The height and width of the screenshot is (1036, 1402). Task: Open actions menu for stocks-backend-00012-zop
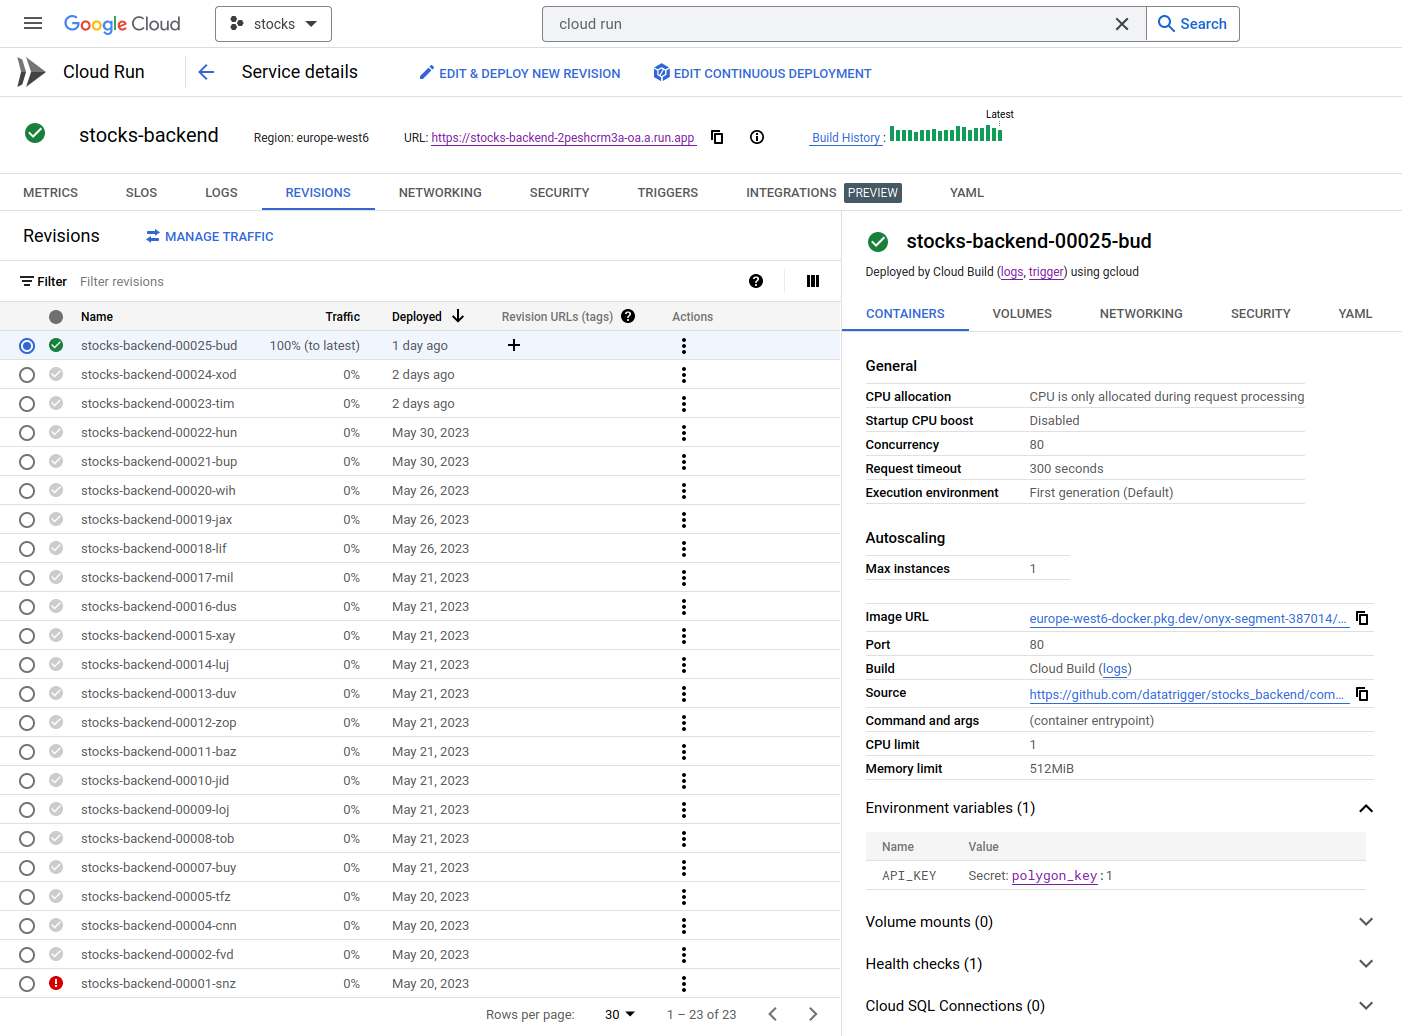click(684, 723)
